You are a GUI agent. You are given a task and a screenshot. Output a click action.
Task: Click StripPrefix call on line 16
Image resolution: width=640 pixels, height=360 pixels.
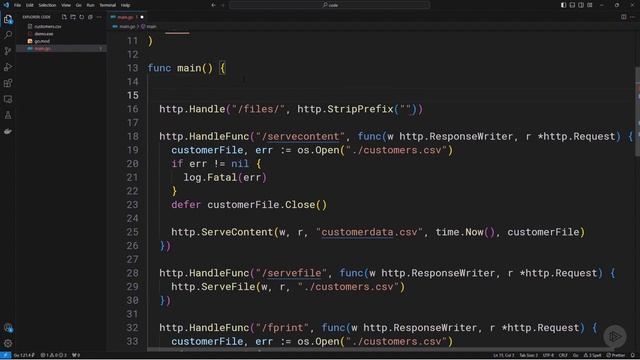click(x=360, y=109)
